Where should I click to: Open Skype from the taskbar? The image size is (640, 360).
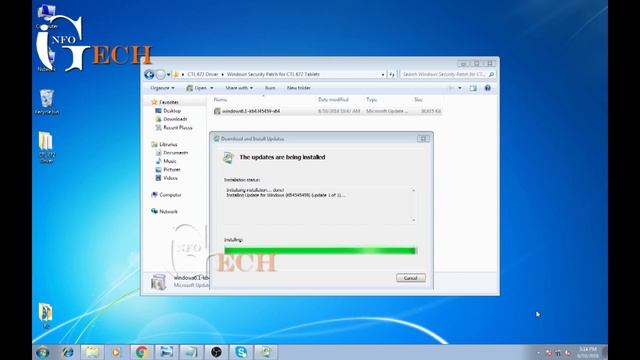[x=241, y=352]
